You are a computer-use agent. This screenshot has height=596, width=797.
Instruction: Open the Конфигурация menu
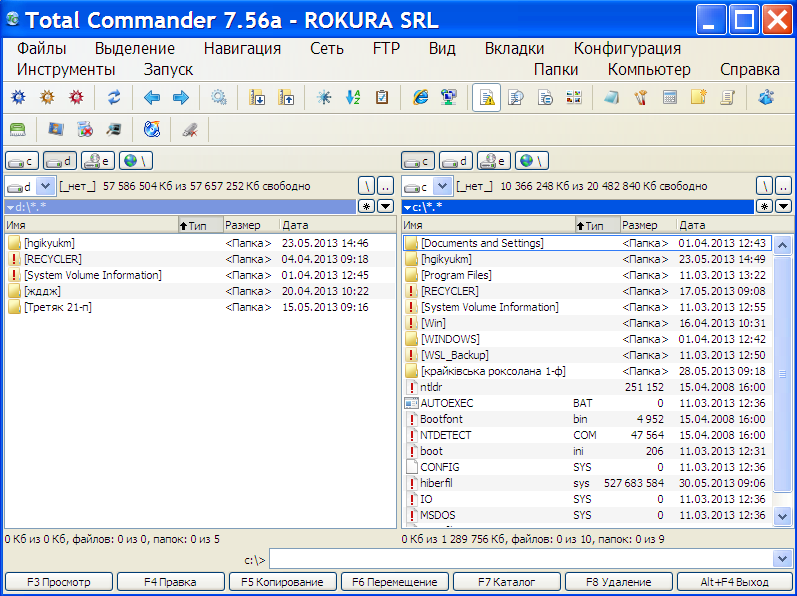tap(627, 49)
